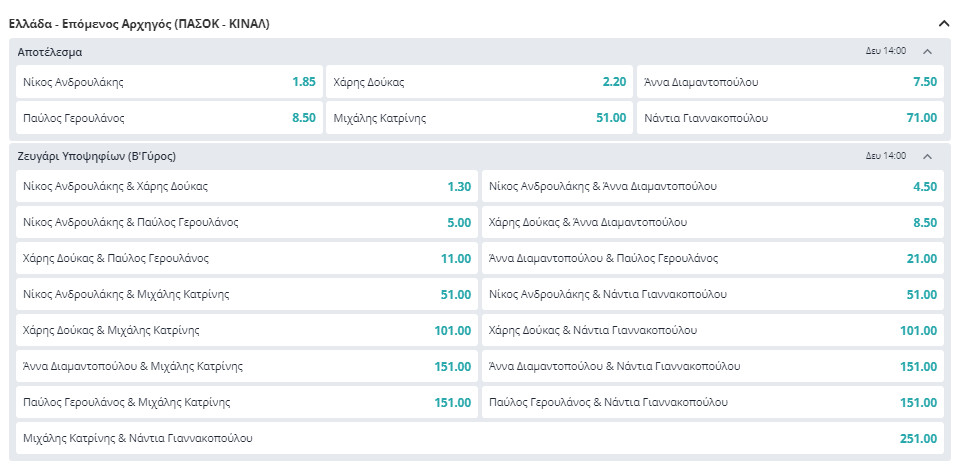Bet on Άννα Διαμαντοπούλου at 7.50
954x473 pixels.
[791, 82]
